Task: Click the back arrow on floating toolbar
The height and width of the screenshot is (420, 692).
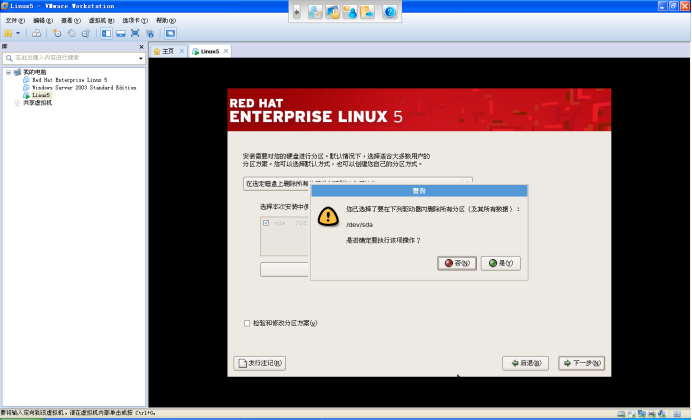Action: 297,12
